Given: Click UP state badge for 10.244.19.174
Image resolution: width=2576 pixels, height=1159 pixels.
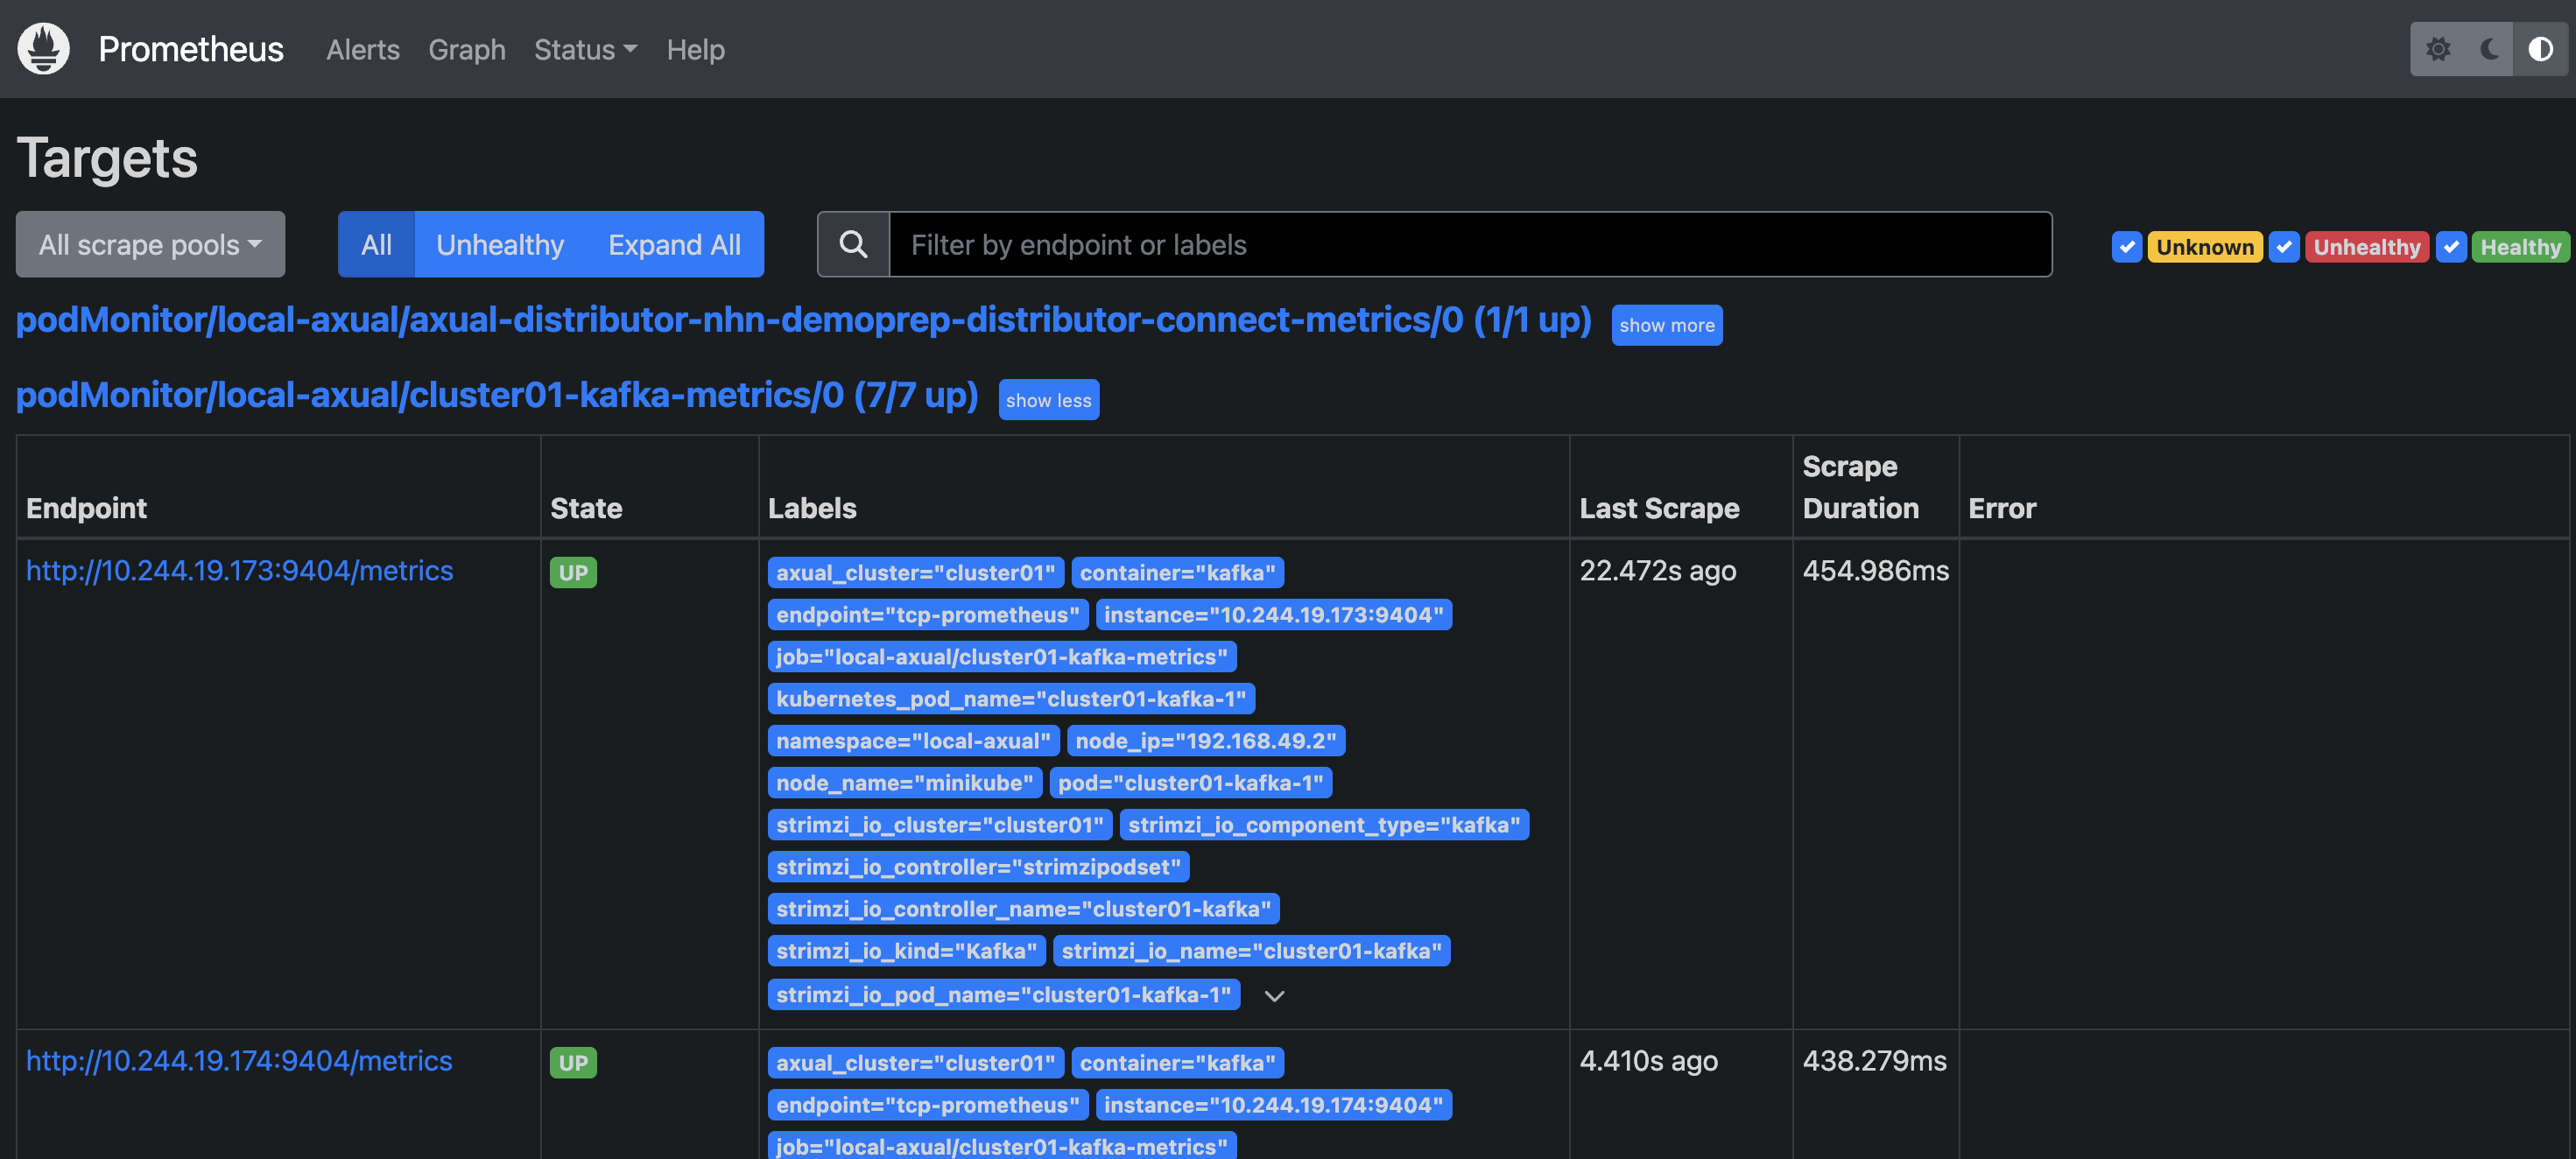Looking at the screenshot, I should 573,1062.
